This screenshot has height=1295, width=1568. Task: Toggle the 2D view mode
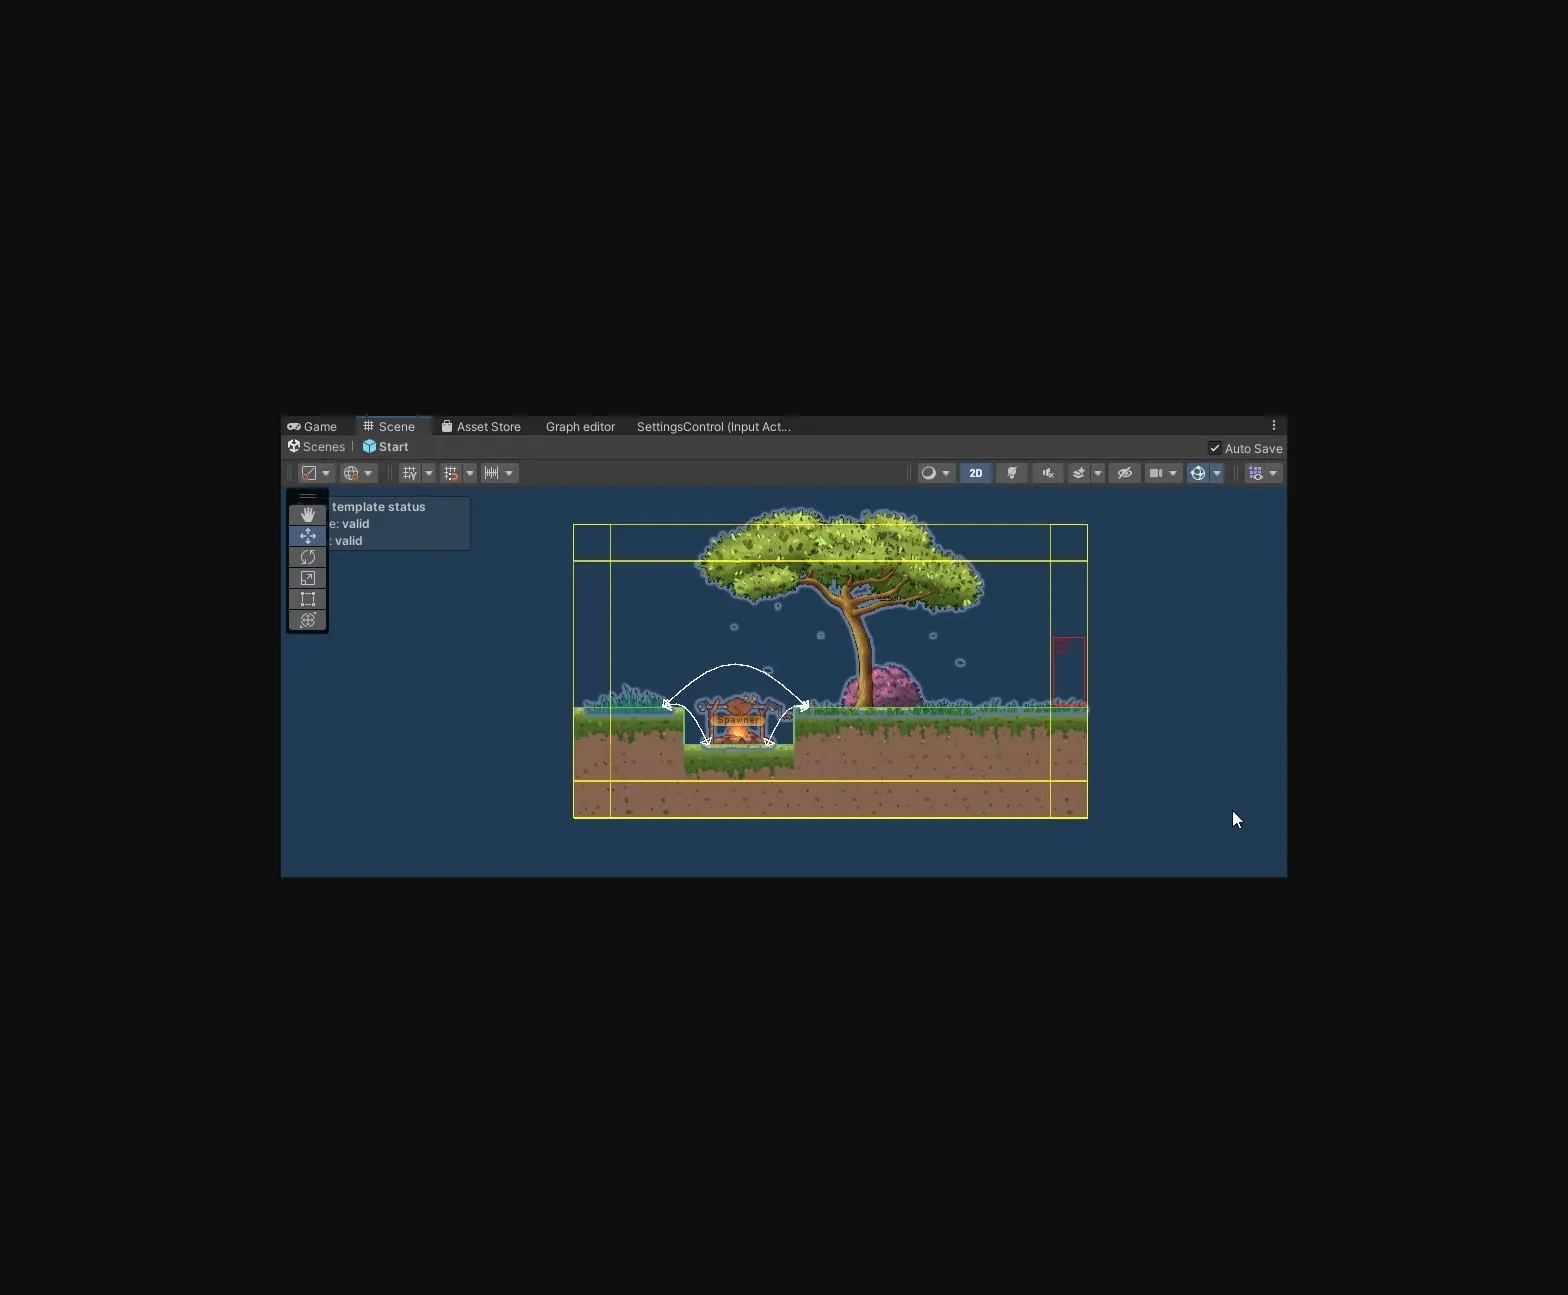tap(975, 473)
